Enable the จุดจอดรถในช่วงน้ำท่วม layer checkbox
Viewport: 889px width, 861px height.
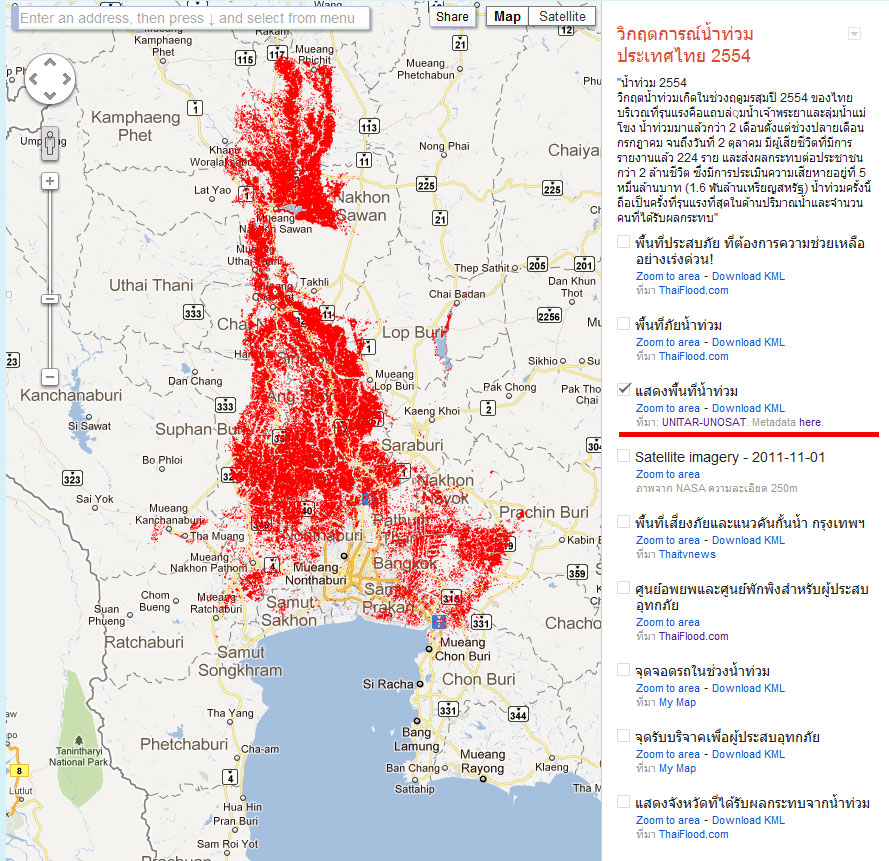tap(623, 669)
